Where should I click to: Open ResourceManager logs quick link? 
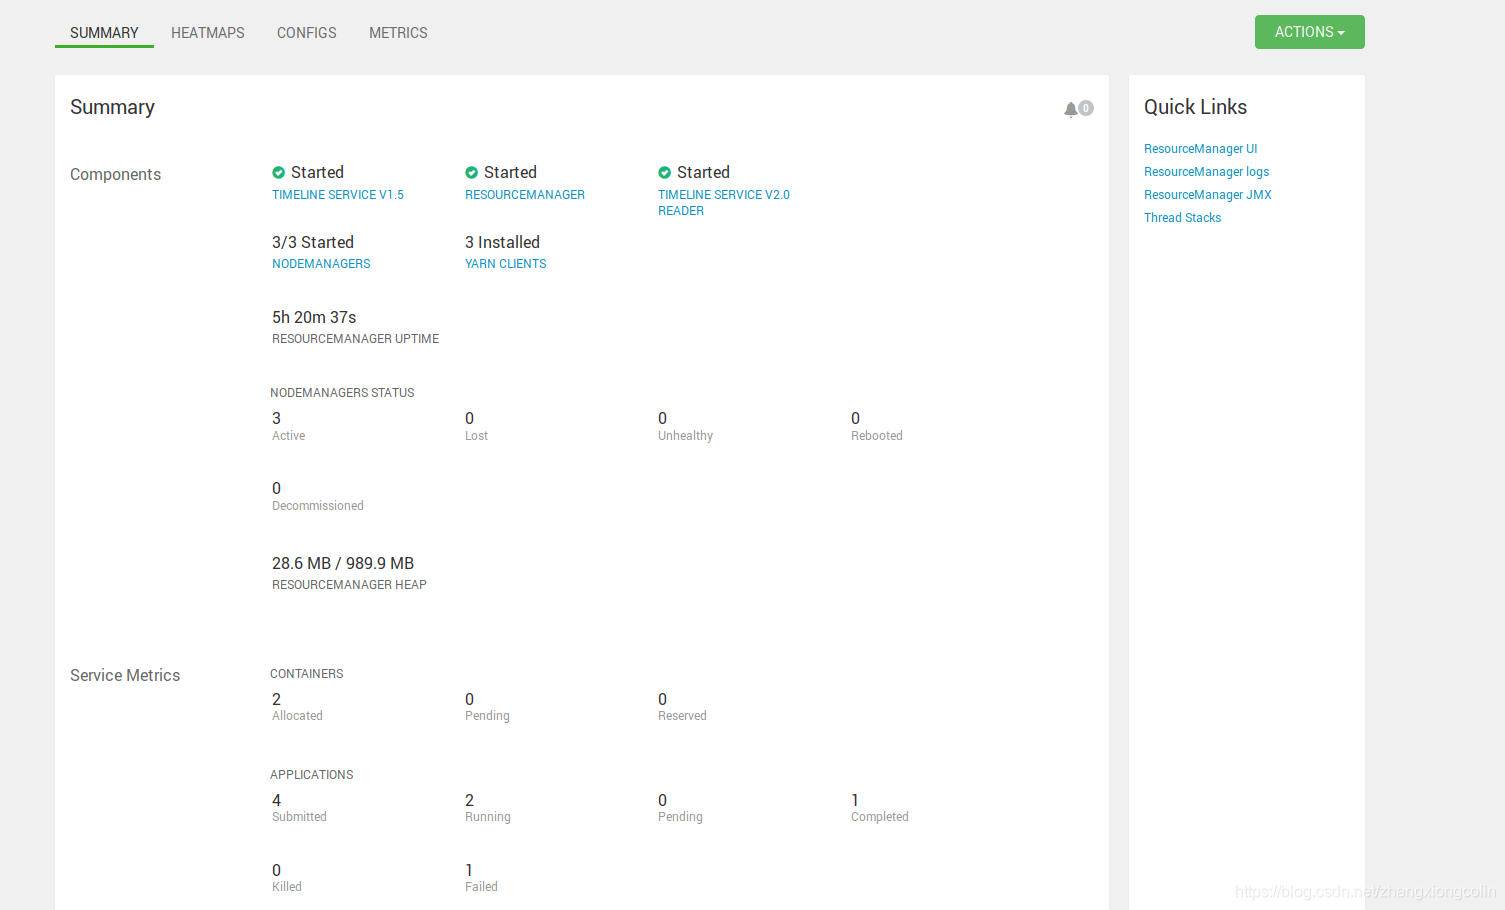click(1206, 172)
